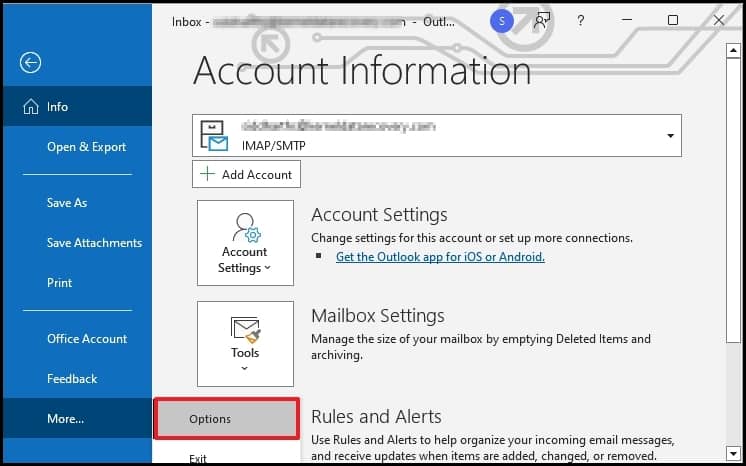The image size is (746, 466).
Task: Click the Account Information heading
Action: coord(362,70)
